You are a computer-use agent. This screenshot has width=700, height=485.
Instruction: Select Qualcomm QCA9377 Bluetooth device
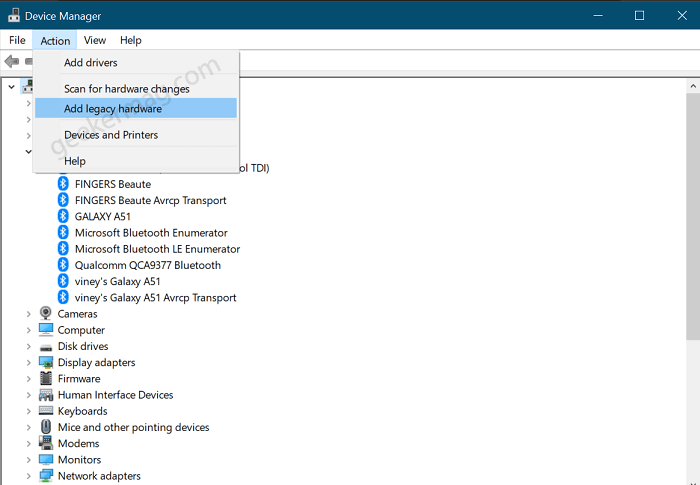pyautogui.click(x=147, y=265)
